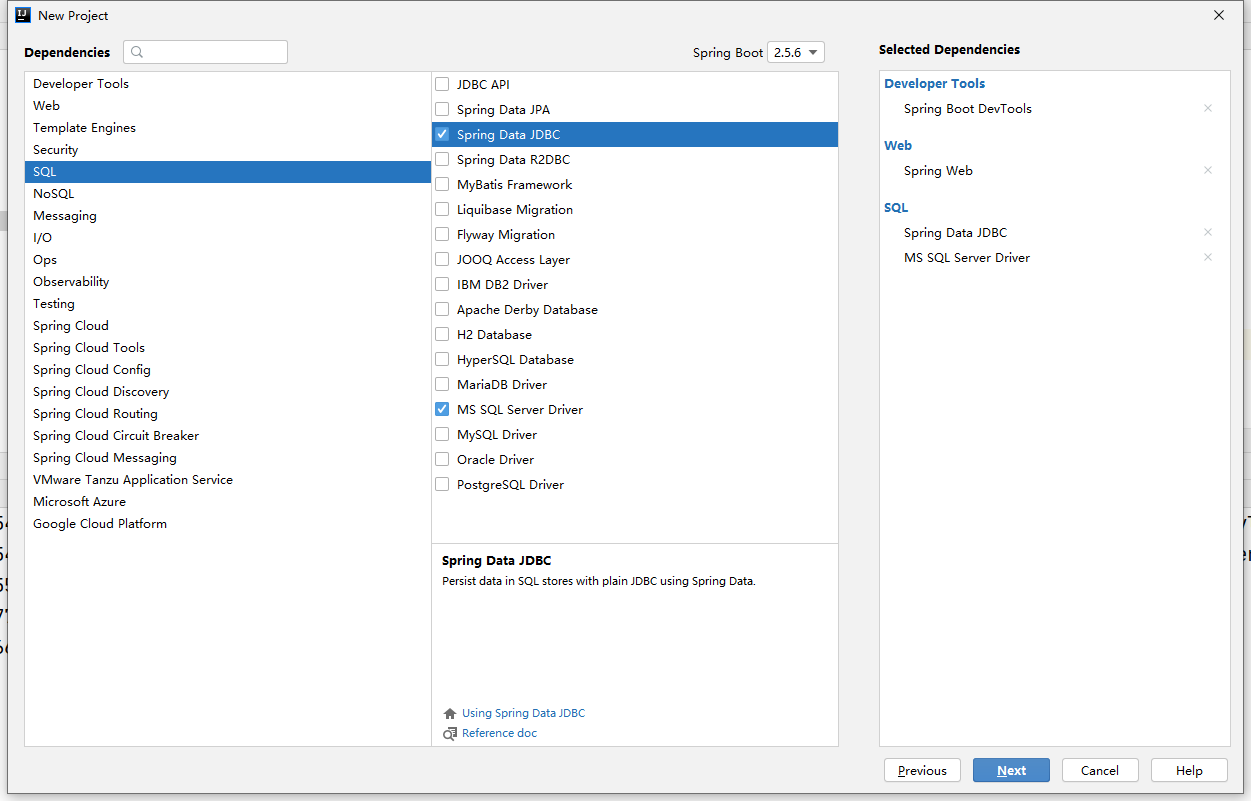
Task: Enable the MyBatis Framework checkbox
Action: [x=442, y=184]
